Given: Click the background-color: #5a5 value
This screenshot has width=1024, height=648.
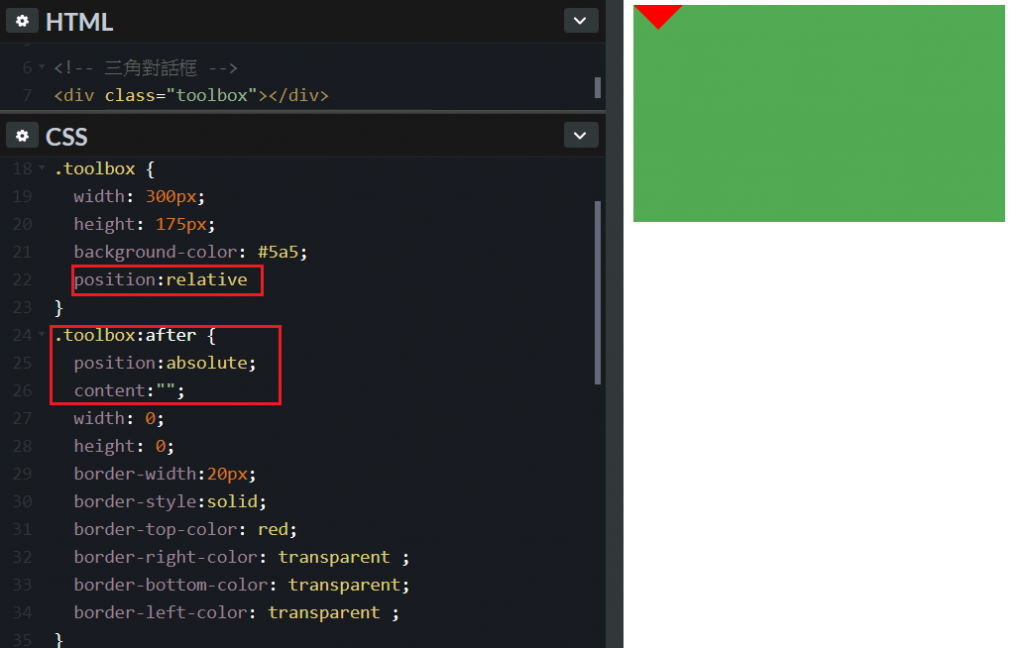Looking at the screenshot, I should (282, 252).
